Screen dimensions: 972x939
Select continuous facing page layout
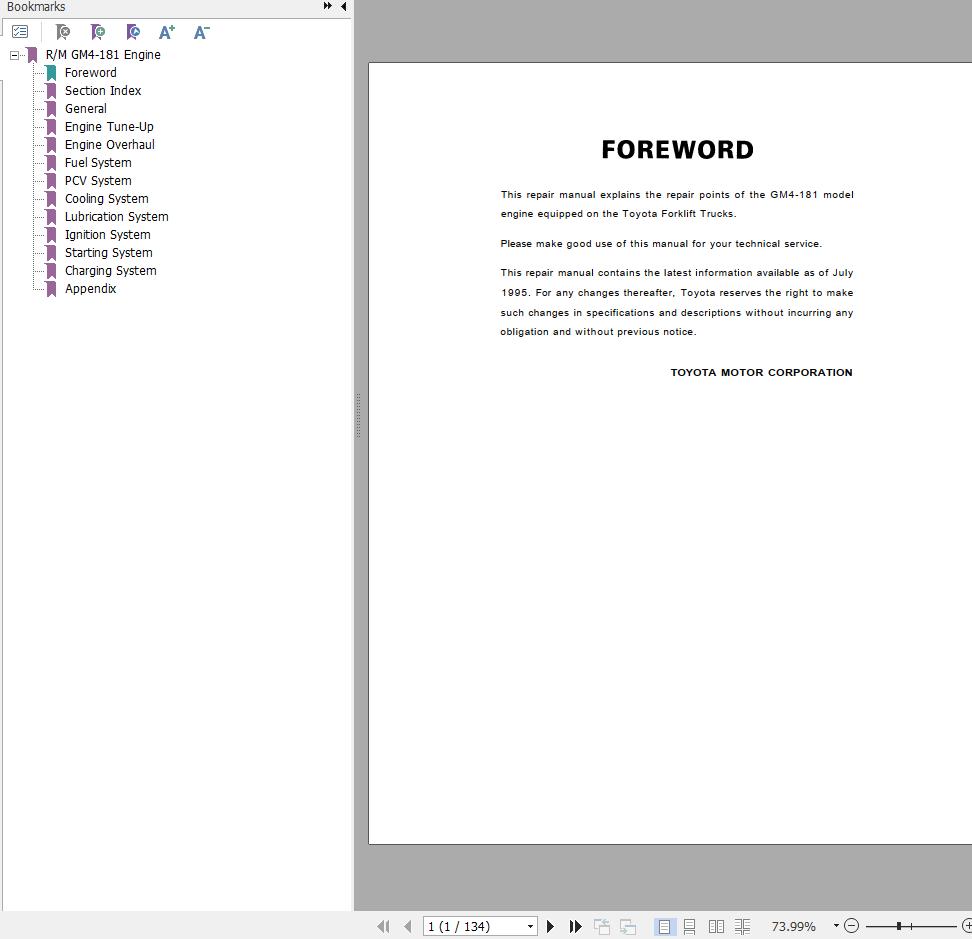pos(742,926)
